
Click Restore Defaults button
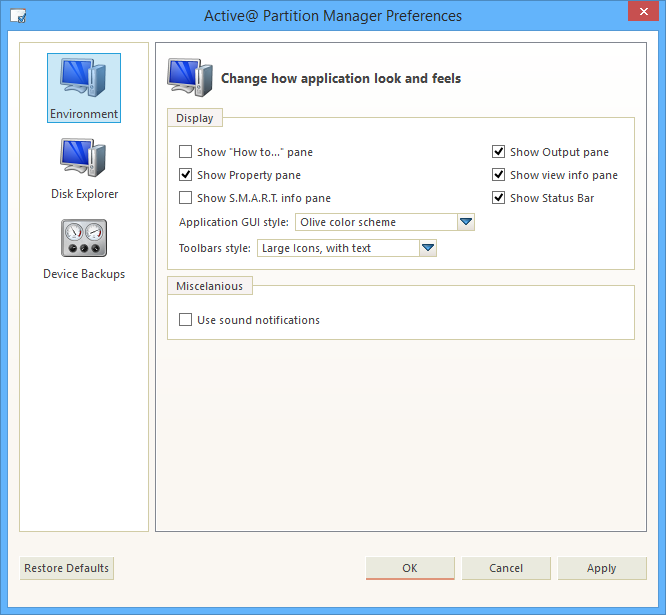[67, 568]
